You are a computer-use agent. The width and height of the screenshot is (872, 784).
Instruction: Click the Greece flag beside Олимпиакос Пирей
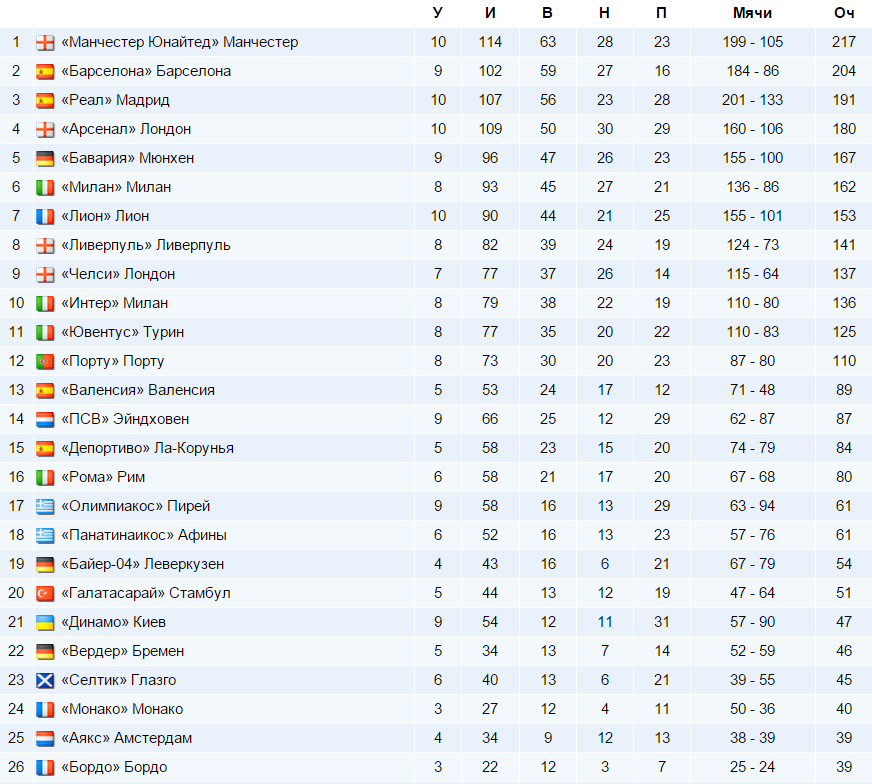pos(45,507)
